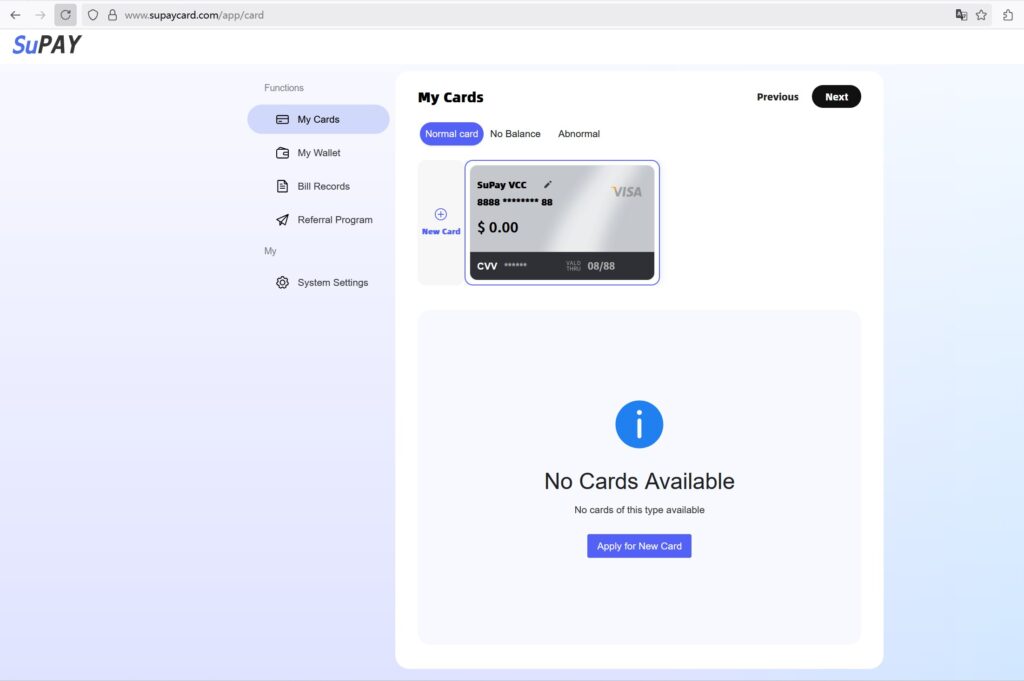Image resolution: width=1024 pixels, height=681 pixels.
Task: Click the plus icon to create a New Card
Action: pos(440,213)
